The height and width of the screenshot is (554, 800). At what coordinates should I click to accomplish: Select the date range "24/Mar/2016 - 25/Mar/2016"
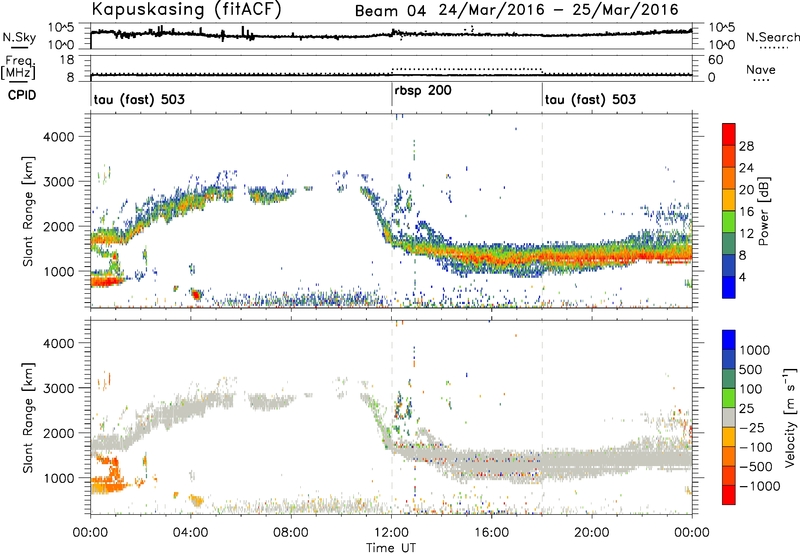tap(558, 10)
